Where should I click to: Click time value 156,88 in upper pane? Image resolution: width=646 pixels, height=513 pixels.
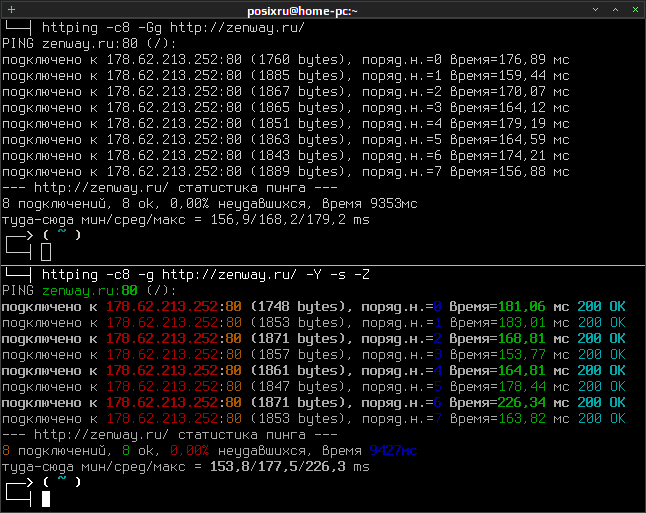pos(522,172)
